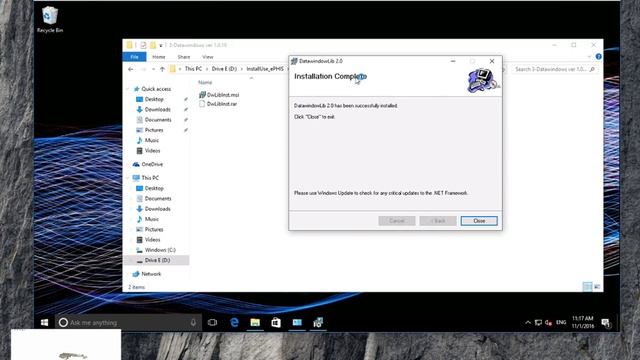The height and width of the screenshot is (360, 640).
Task: Select Network in the navigation pane
Action: tap(151, 274)
